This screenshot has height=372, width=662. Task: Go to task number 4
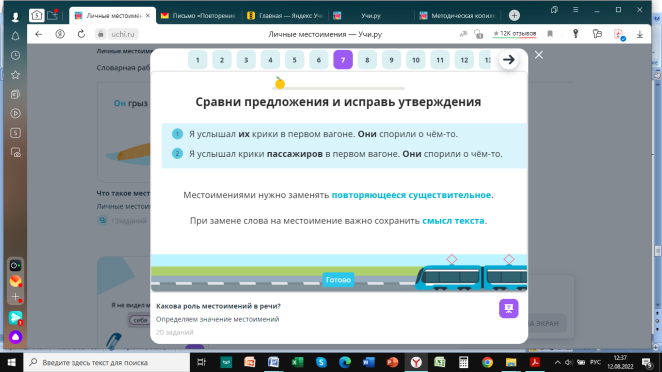tap(270, 60)
